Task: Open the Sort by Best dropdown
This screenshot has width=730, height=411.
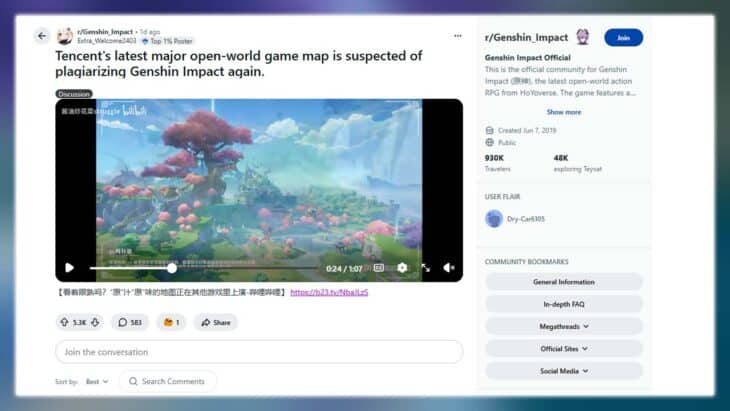Action: [x=97, y=381]
